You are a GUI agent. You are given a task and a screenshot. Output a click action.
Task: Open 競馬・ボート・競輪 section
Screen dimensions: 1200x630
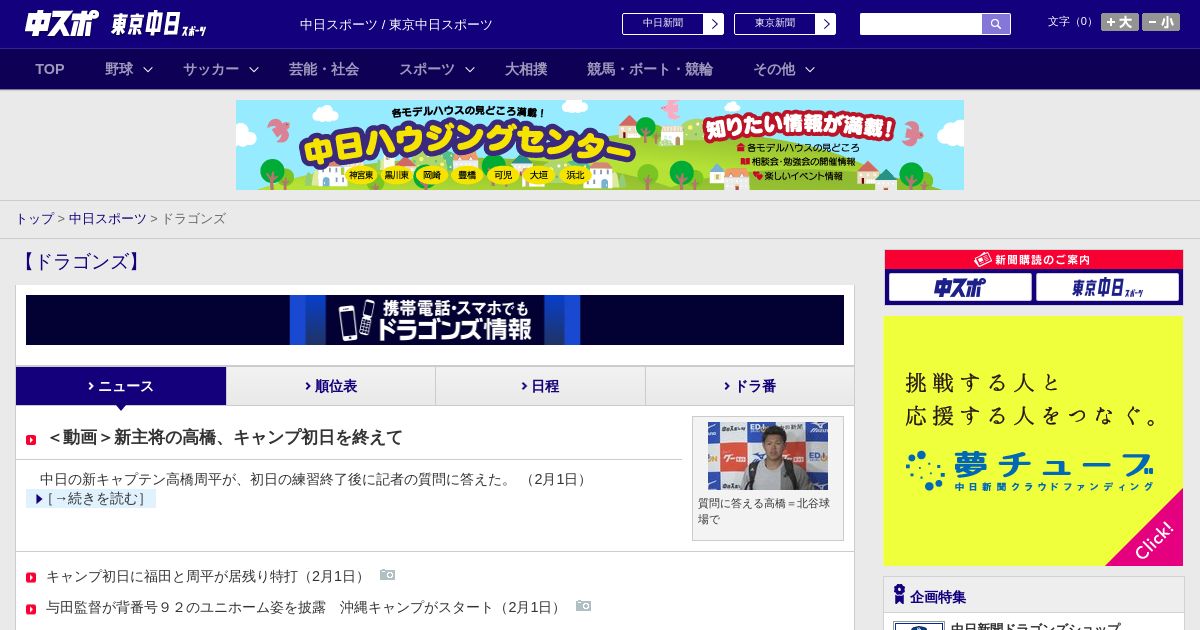pyautogui.click(x=650, y=69)
